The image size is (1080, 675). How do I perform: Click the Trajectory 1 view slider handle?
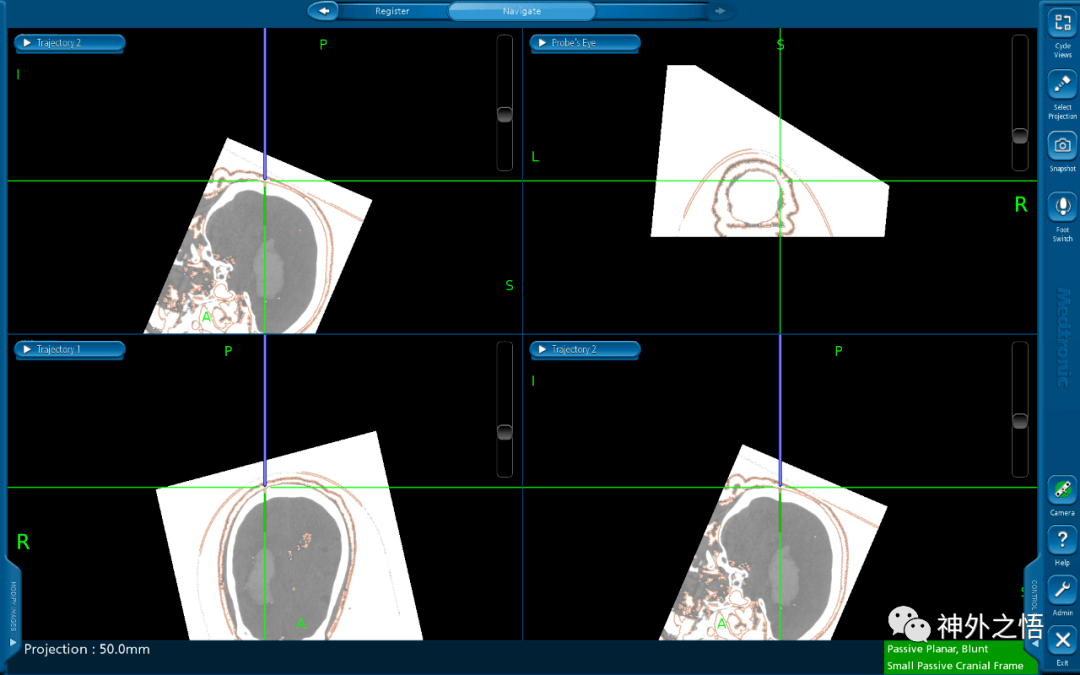coord(505,432)
